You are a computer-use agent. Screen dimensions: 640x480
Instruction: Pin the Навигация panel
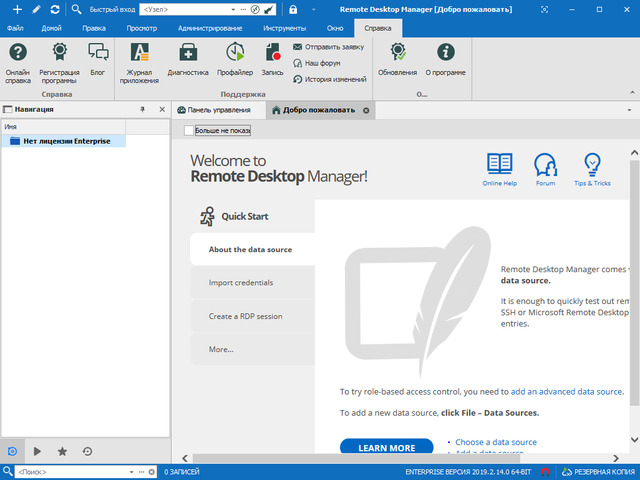point(142,109)
